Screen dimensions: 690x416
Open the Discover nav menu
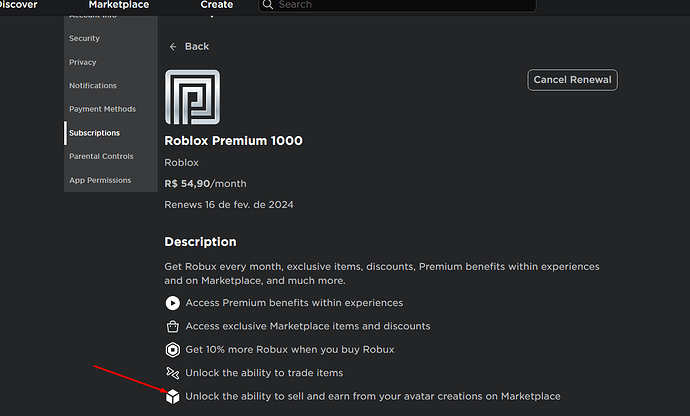tap(19, 5)
